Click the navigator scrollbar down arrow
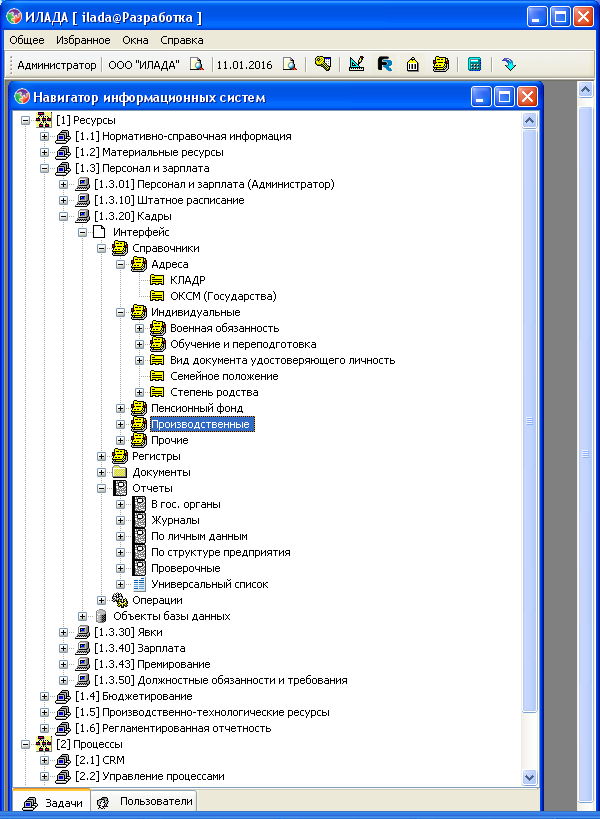The width and height of the screenshot is (600, 819). 529,777
